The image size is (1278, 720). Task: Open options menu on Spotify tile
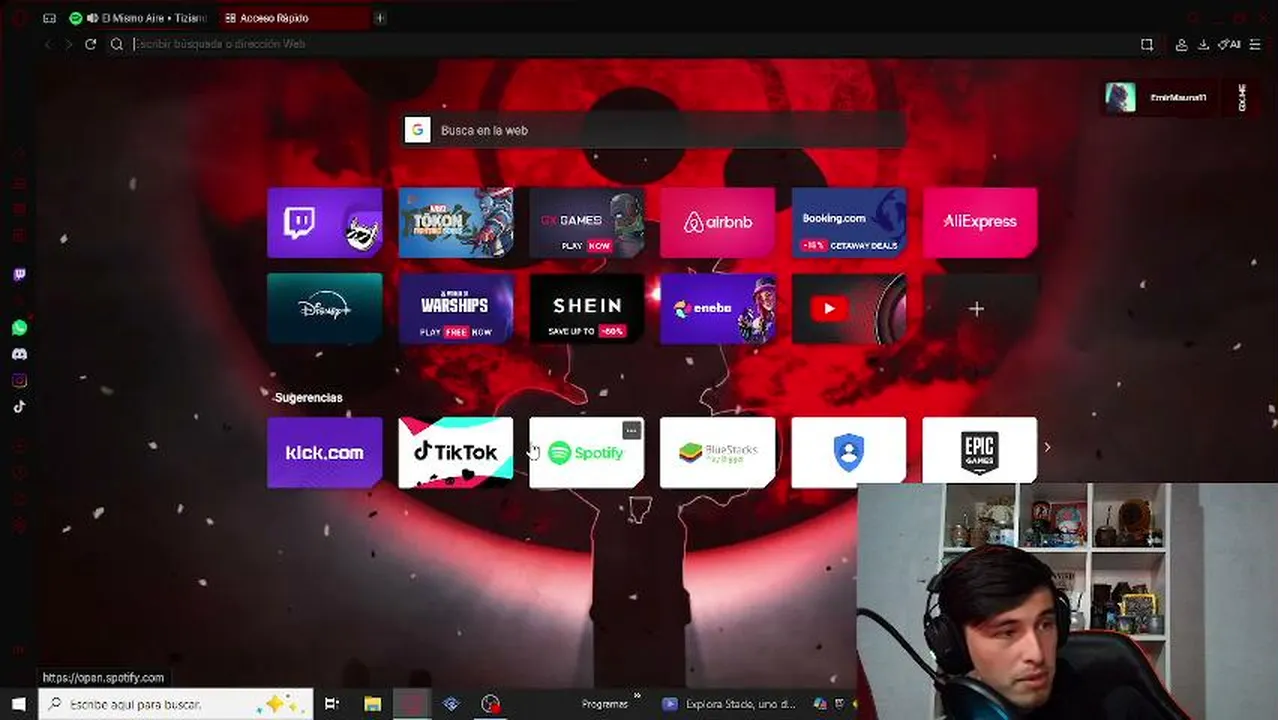(631, 430)
